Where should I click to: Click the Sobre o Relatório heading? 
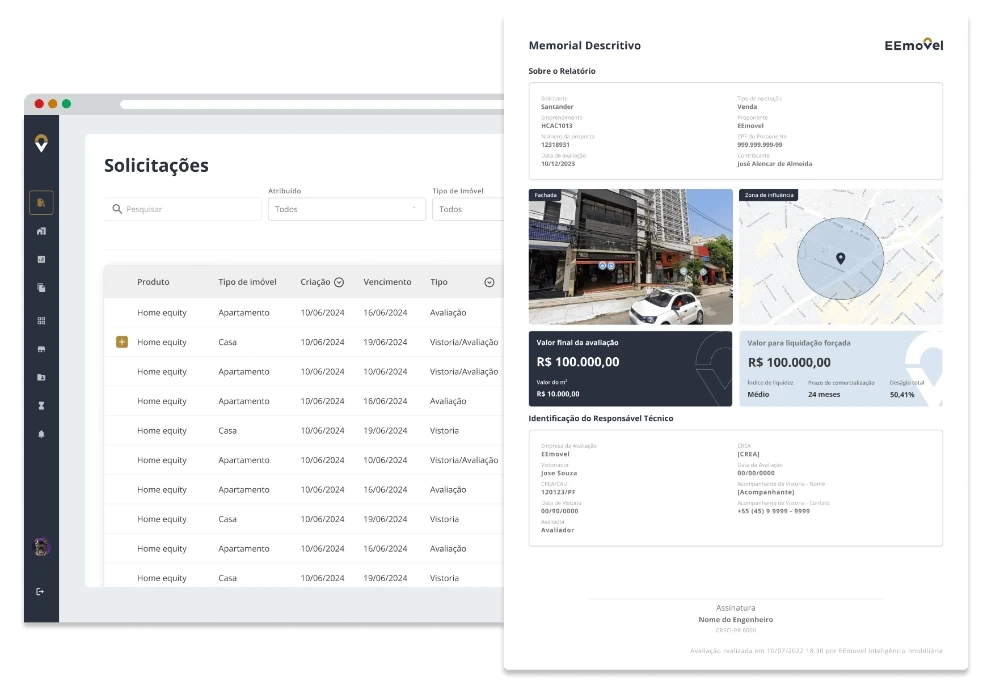[562, 71]
